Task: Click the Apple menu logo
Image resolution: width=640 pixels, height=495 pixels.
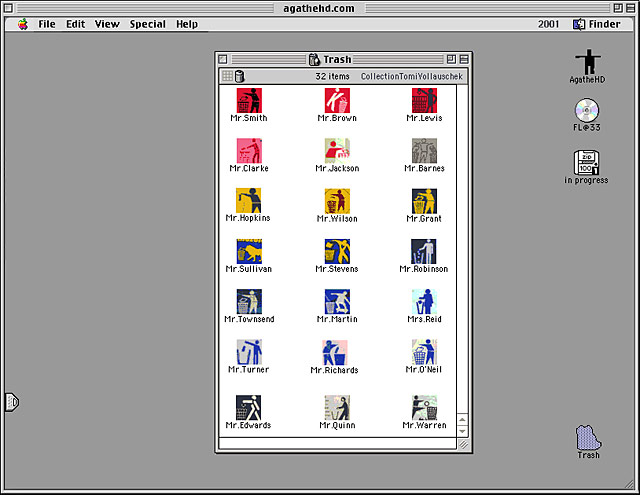Action: tap(23, 24)
